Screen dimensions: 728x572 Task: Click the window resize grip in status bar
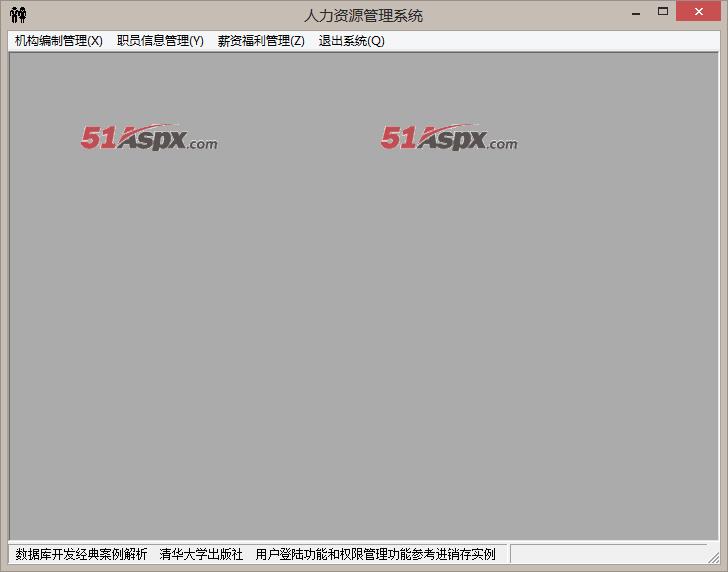pyautogui.click(x=714, y=557)
